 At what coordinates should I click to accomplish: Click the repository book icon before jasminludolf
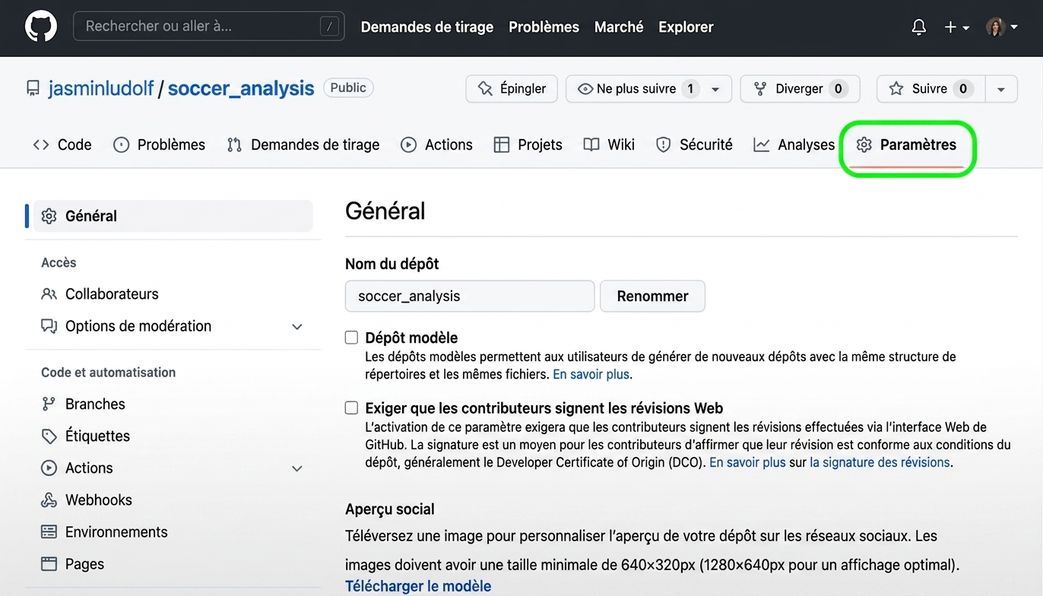tap(33, 88)
